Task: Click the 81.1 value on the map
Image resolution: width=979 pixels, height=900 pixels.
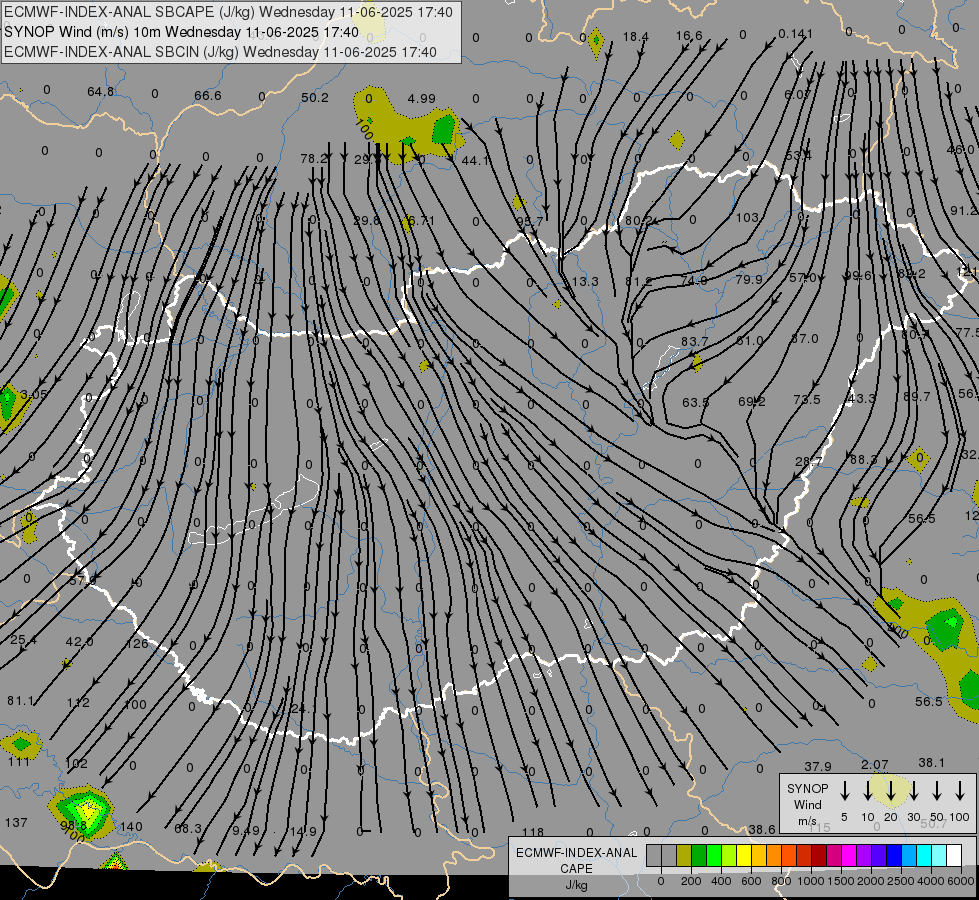Action: [x=21, y=701]
